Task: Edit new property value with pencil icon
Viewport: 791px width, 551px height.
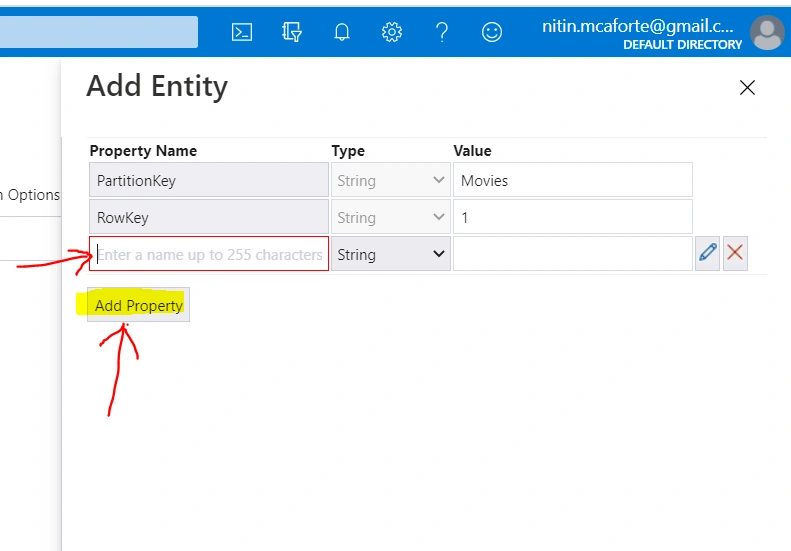Action: [x=707, y=253]
